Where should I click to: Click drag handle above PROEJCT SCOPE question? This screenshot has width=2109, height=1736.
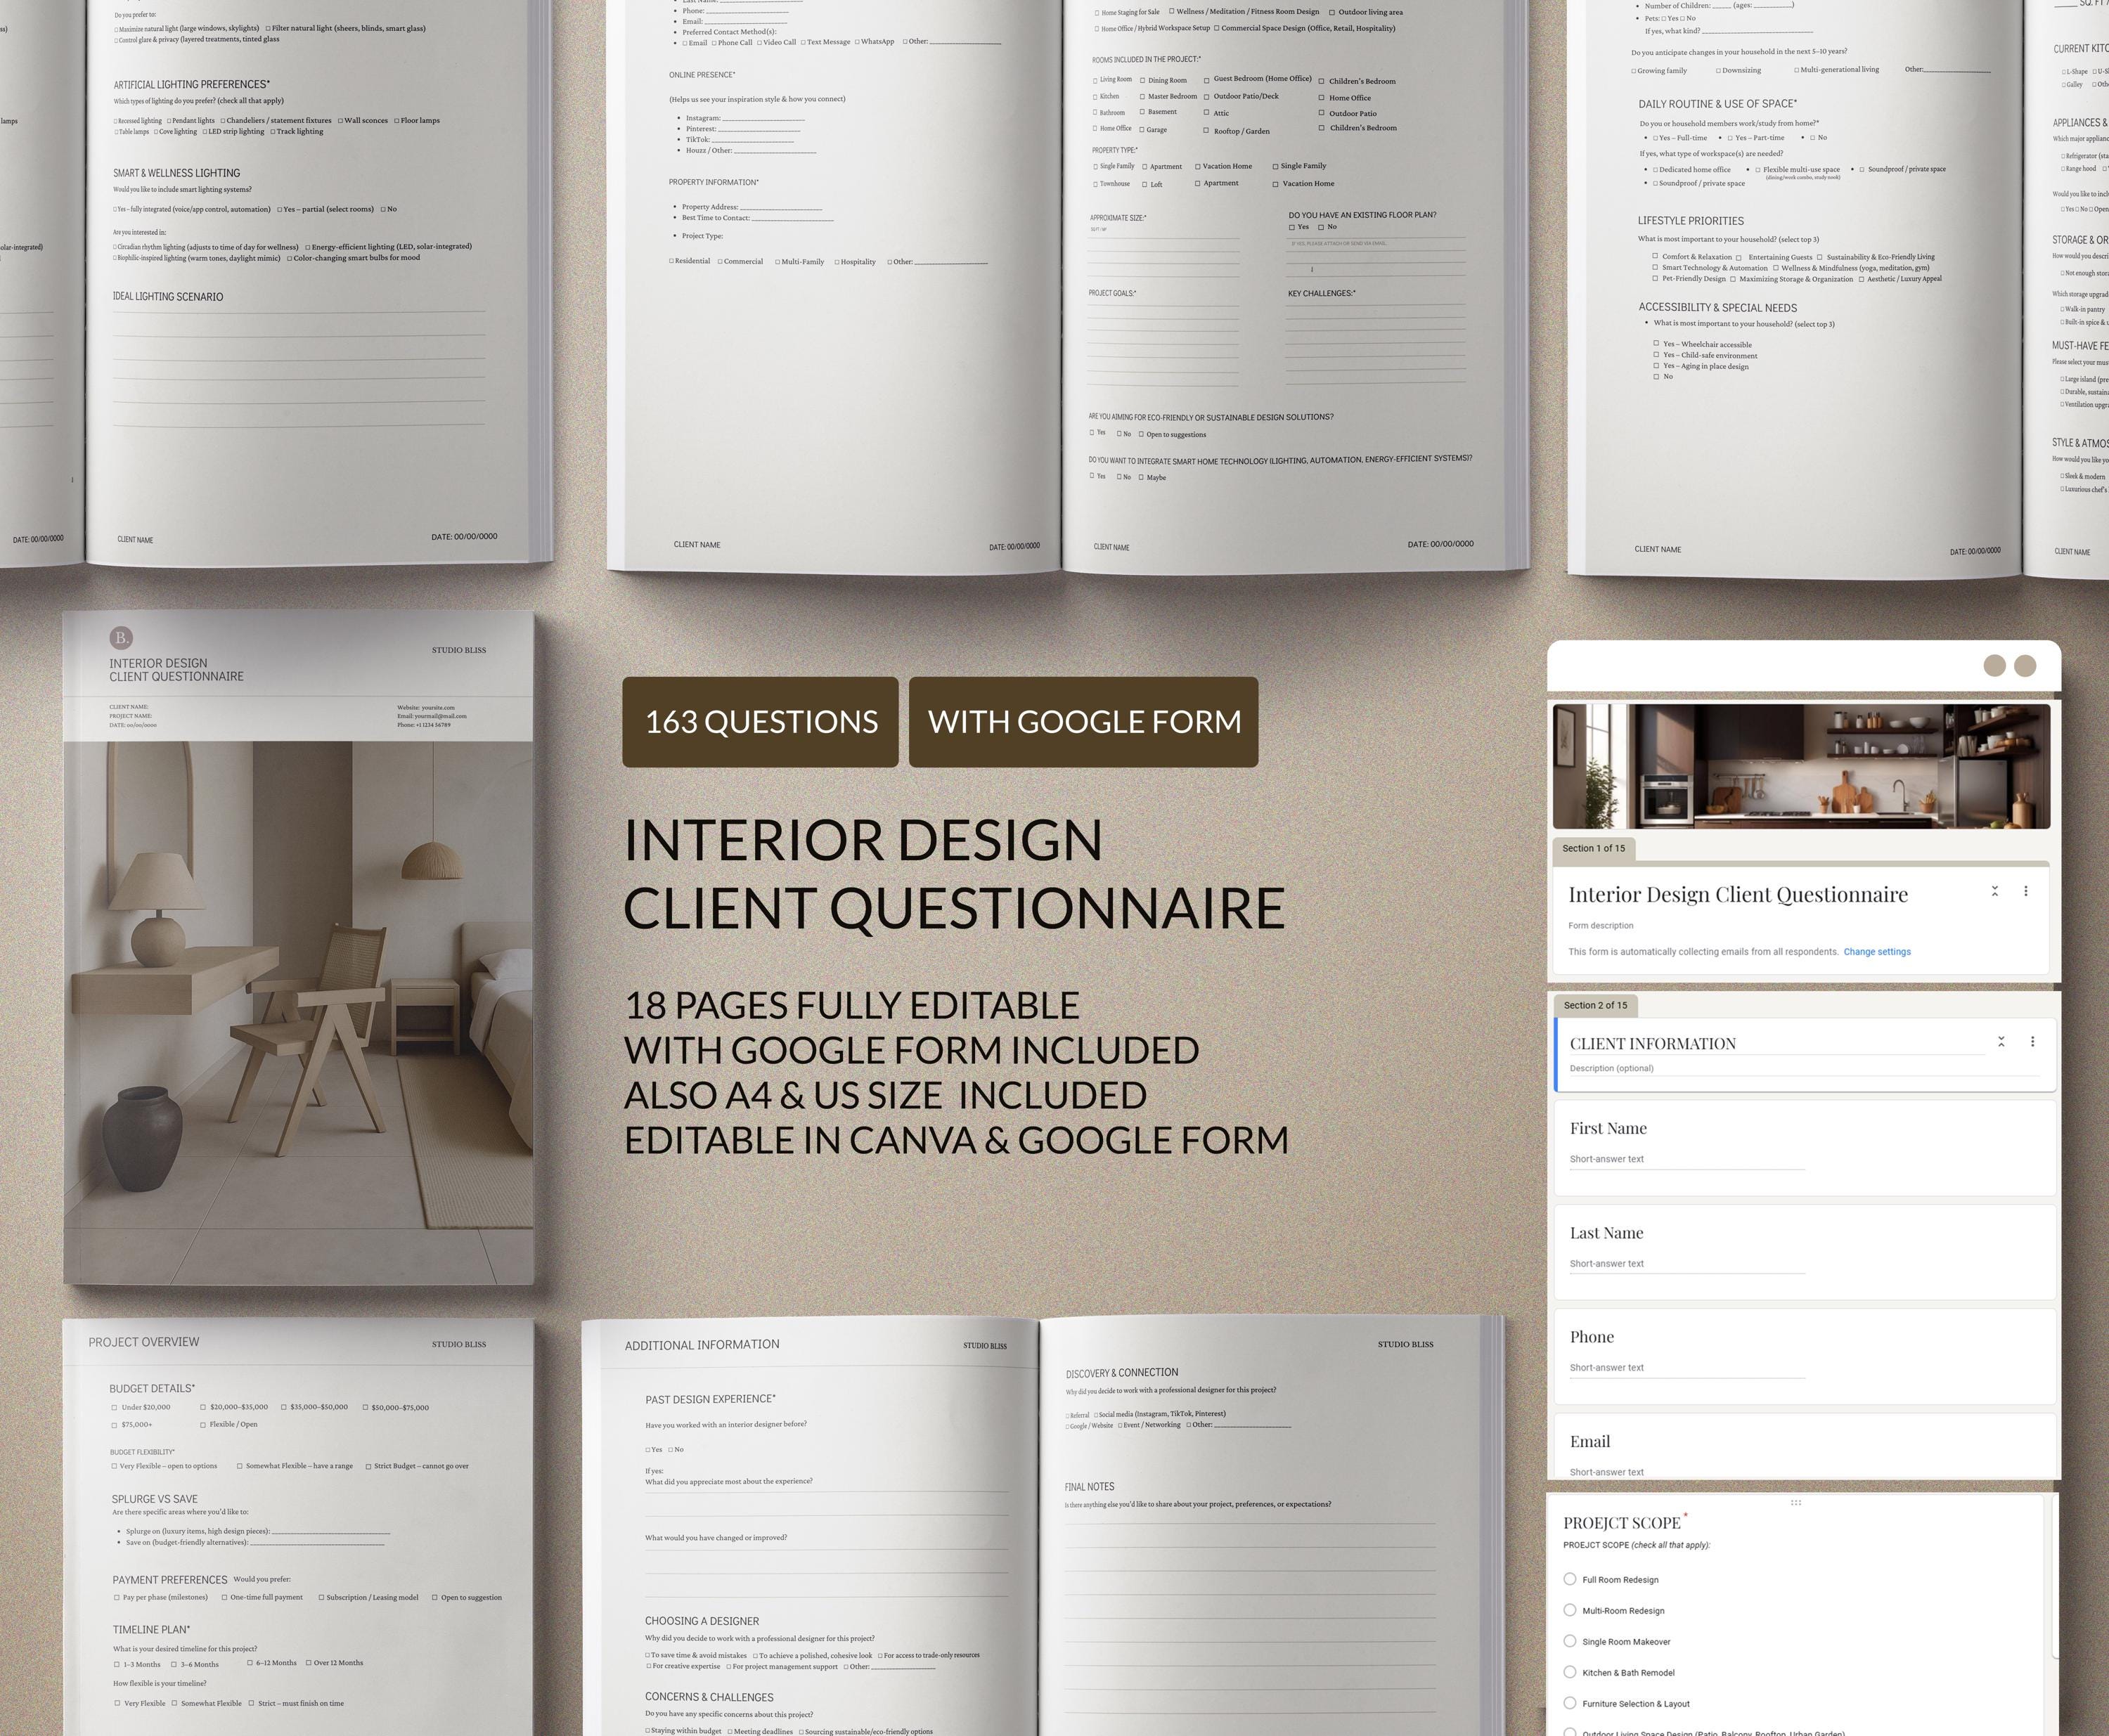click(x=1797, y=1503)
